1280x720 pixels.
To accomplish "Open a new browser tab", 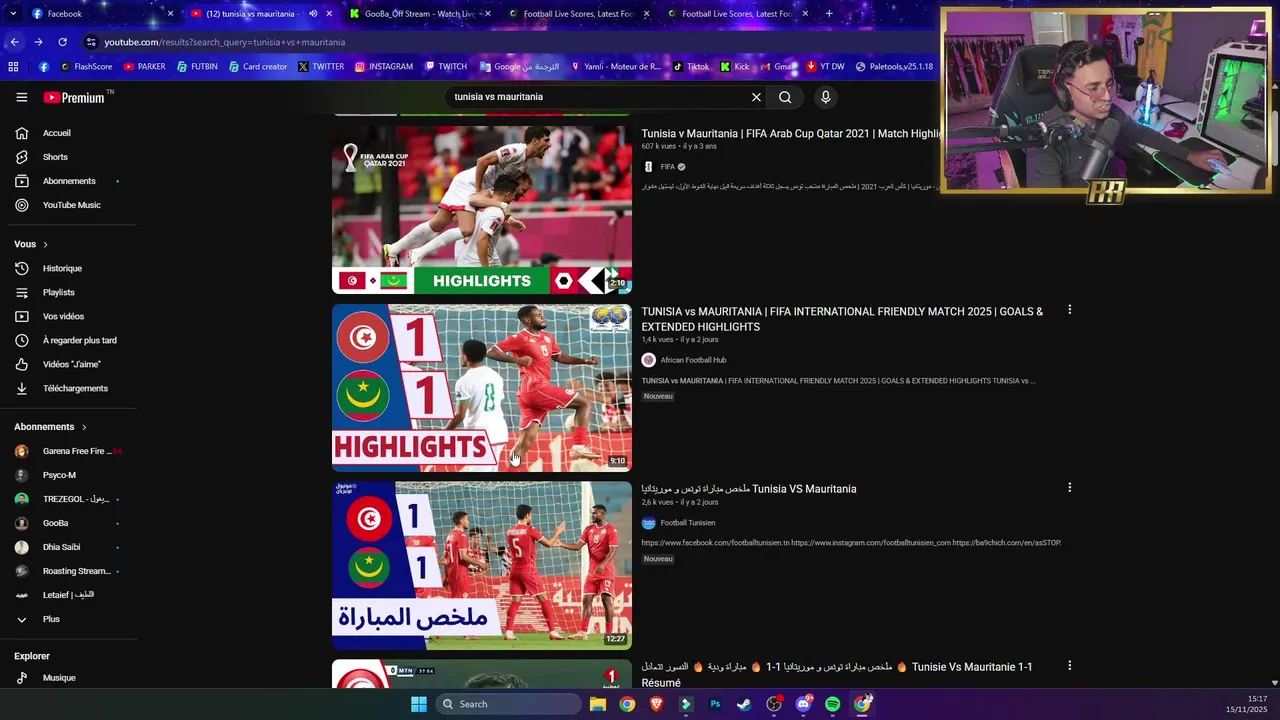I will point(829,14).
